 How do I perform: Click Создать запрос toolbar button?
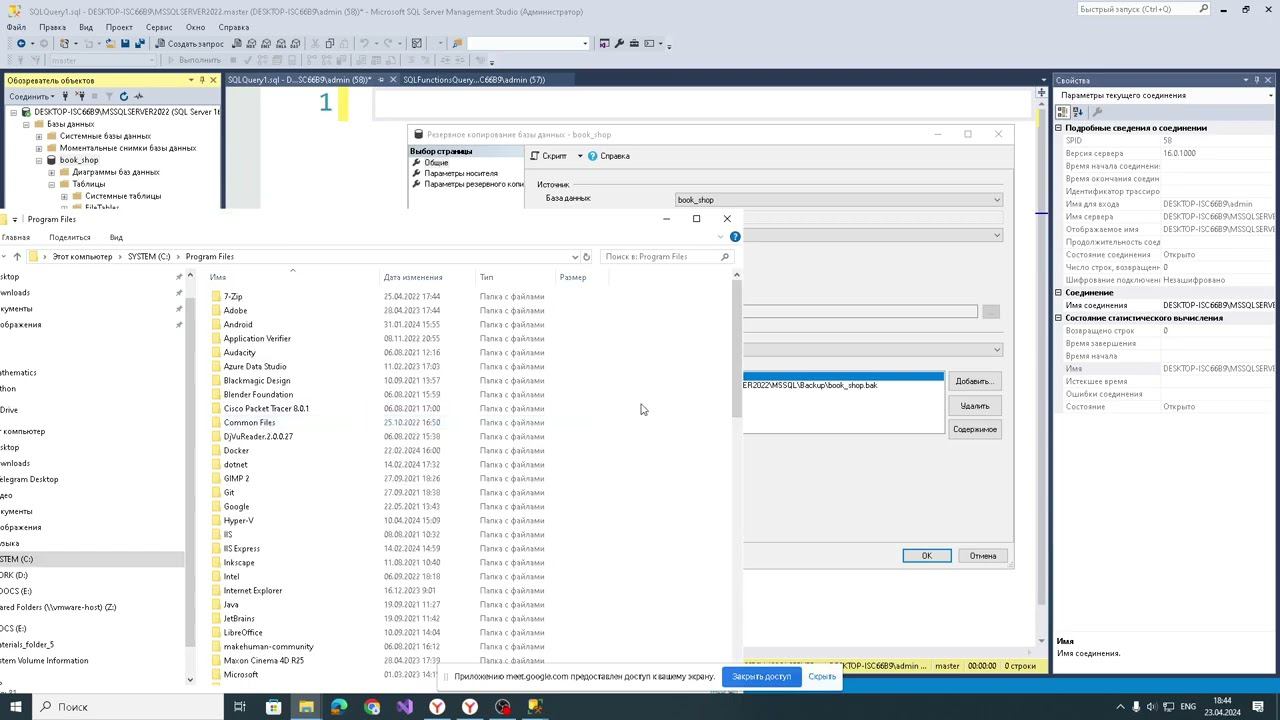pyautogui.click(x=190, y=44)
